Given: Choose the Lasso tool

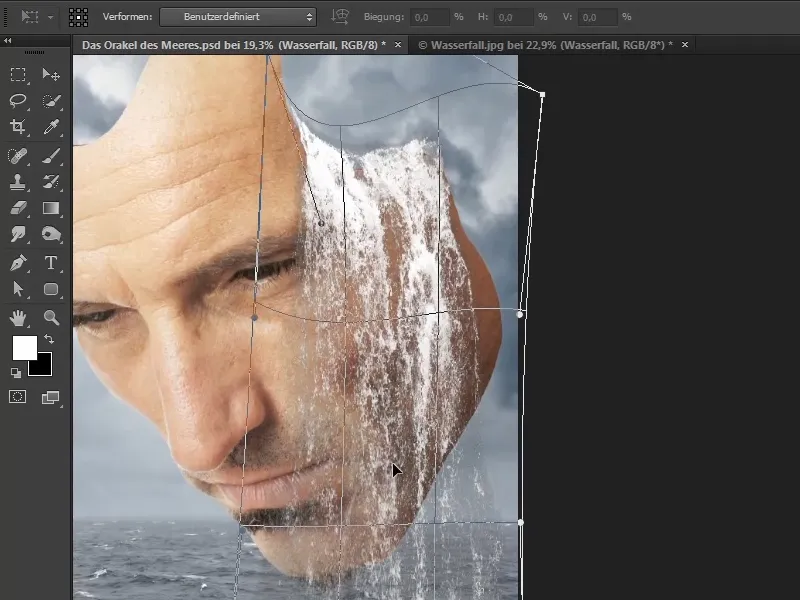Looking at the screenshot, I should (x=18, y=101).
